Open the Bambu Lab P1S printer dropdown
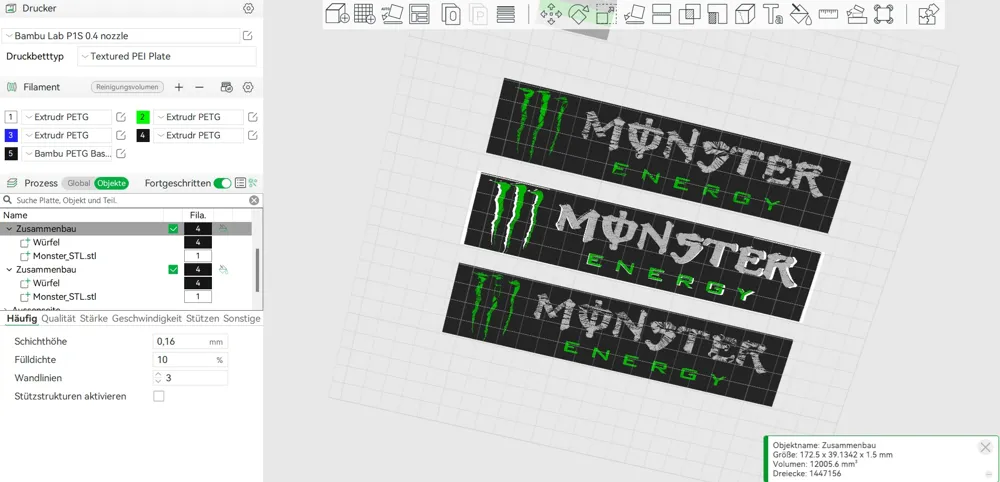Screen dimensions: 1000x482 (x=121, y=36)
